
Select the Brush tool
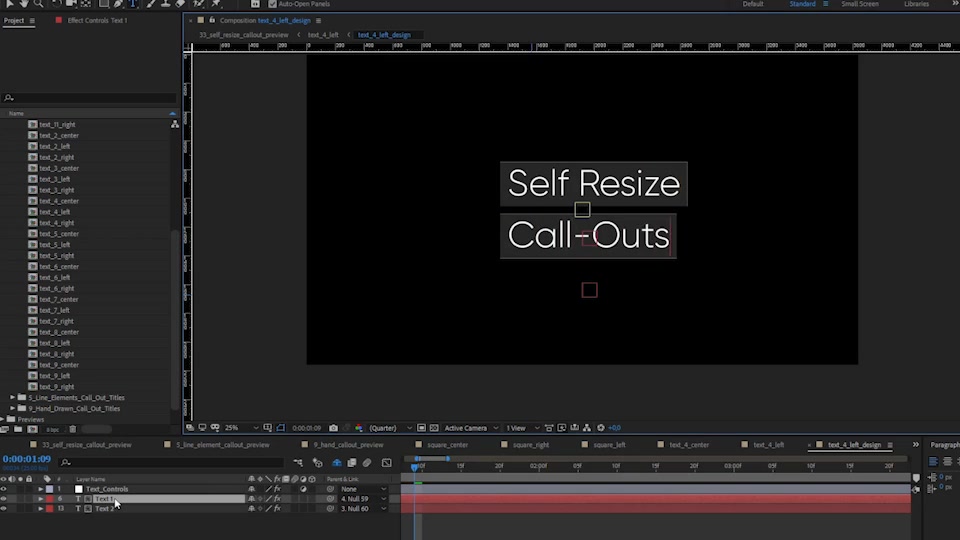[151, 4]
